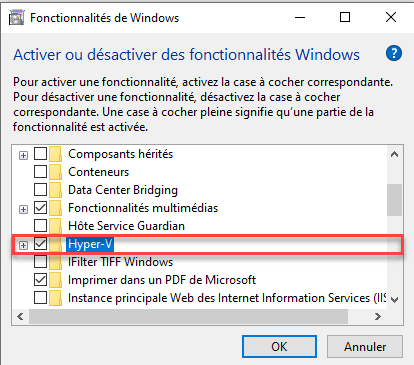
Task: Select the Hyper-V folder icon
Action: tap(55, 244)
